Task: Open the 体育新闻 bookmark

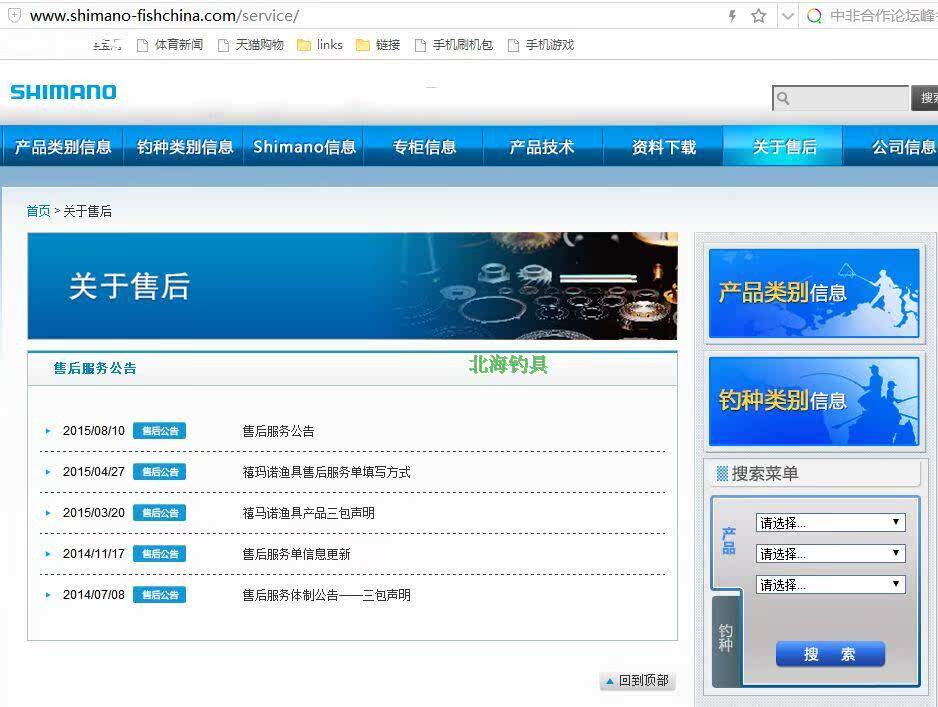Action: click(x=170, y=45)
